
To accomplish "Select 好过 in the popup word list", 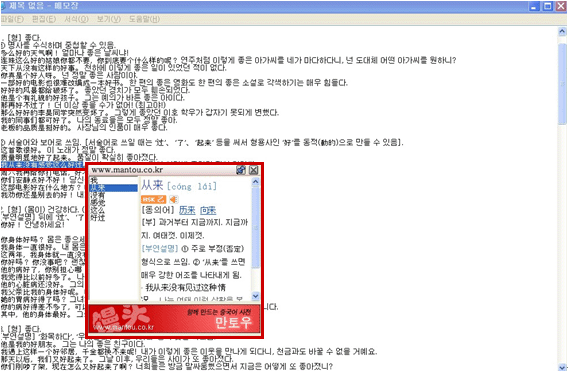I will tap(97, 218).
